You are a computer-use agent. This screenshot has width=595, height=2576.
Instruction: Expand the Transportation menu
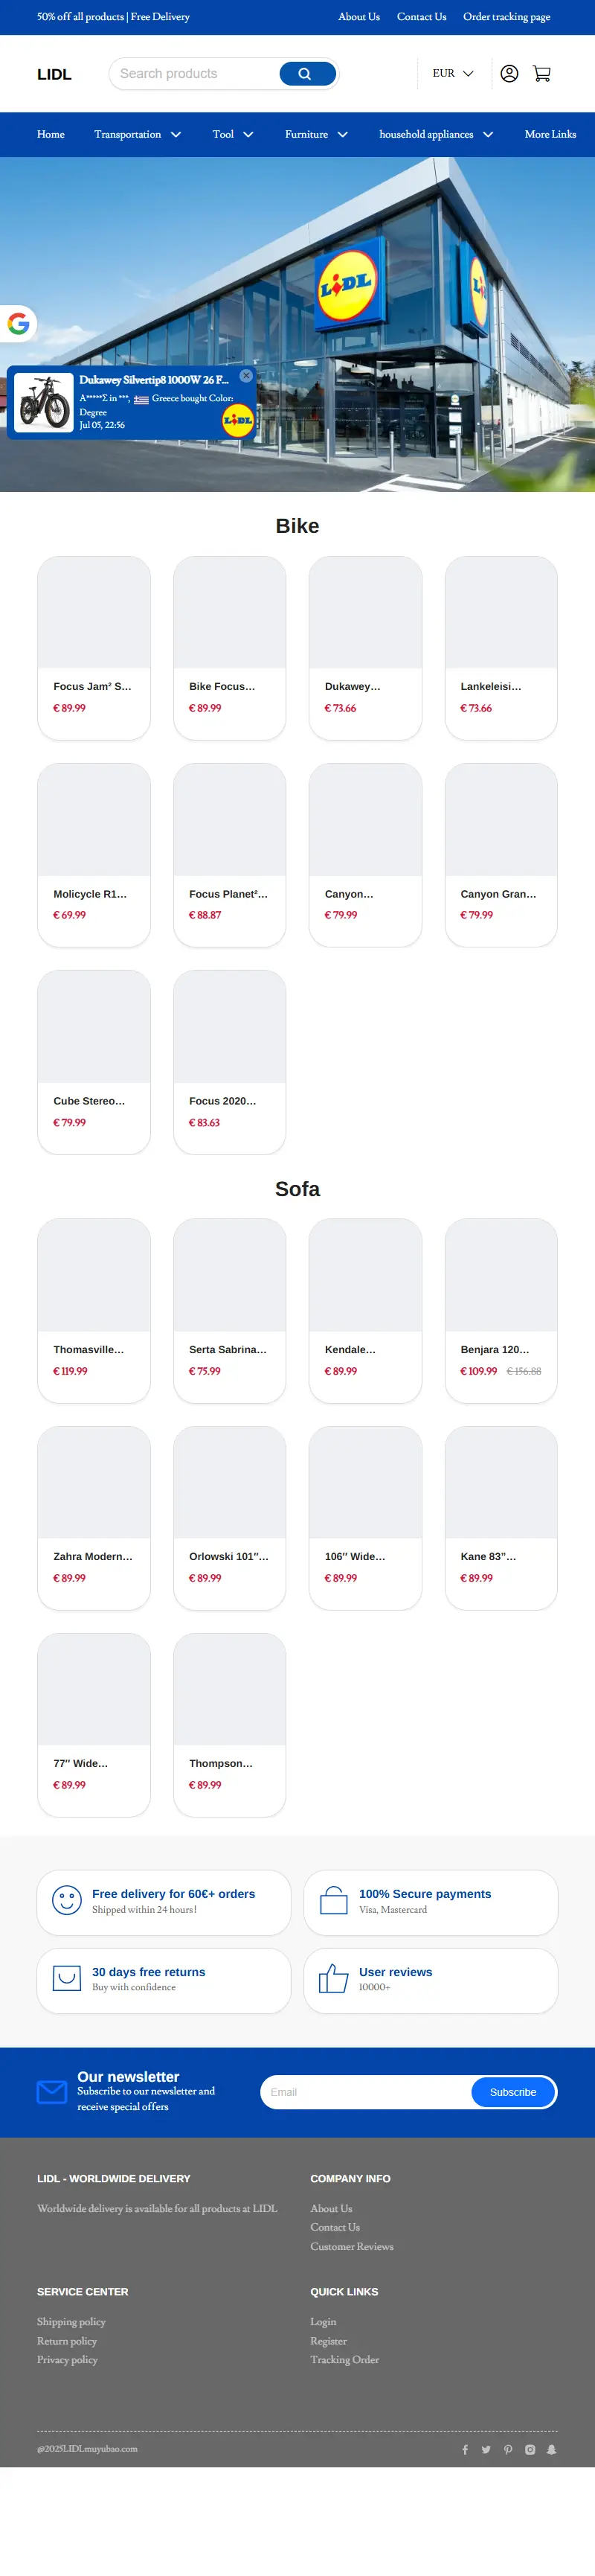[x=138, y=135]
